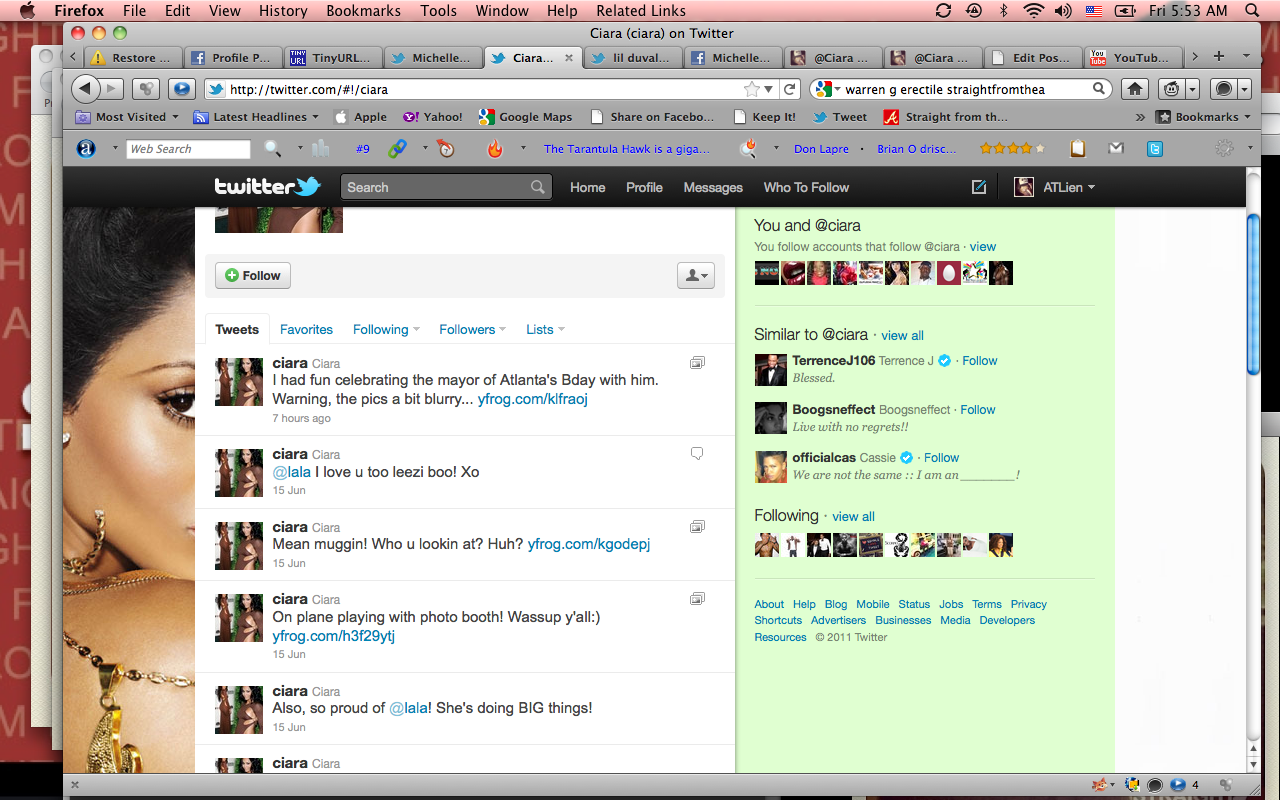
Task: Click the Twitter Search input field
Action: coord(436,187)
